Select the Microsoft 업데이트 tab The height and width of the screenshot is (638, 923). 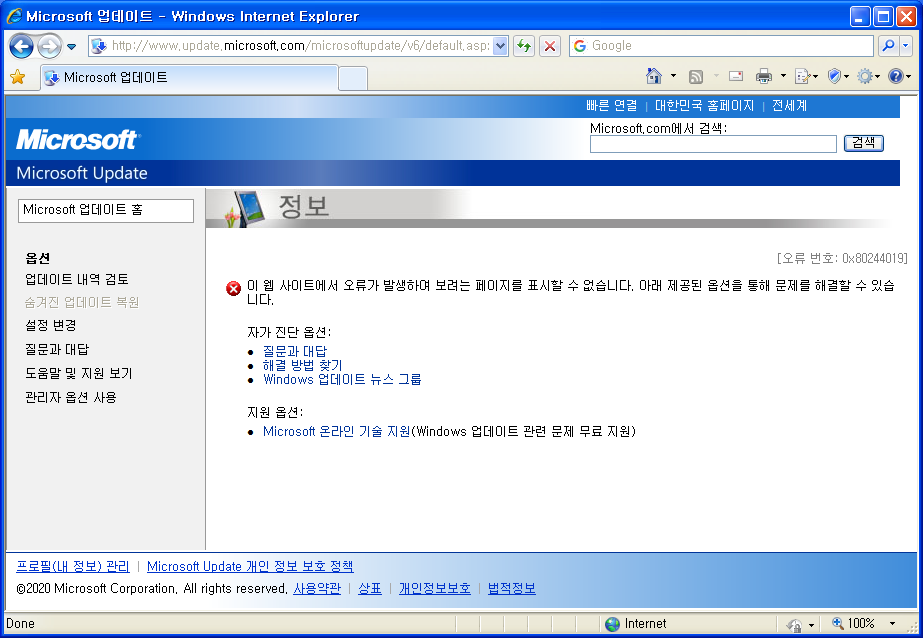pos(190,78)
